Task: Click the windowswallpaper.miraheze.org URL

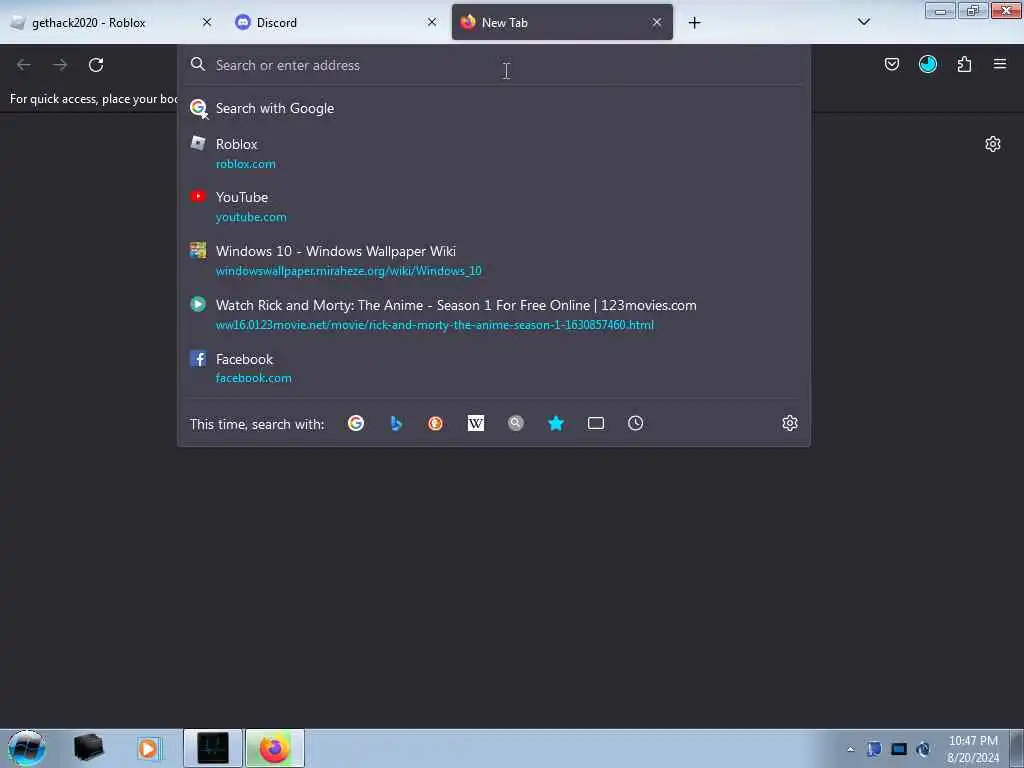Action: point(349,270)
